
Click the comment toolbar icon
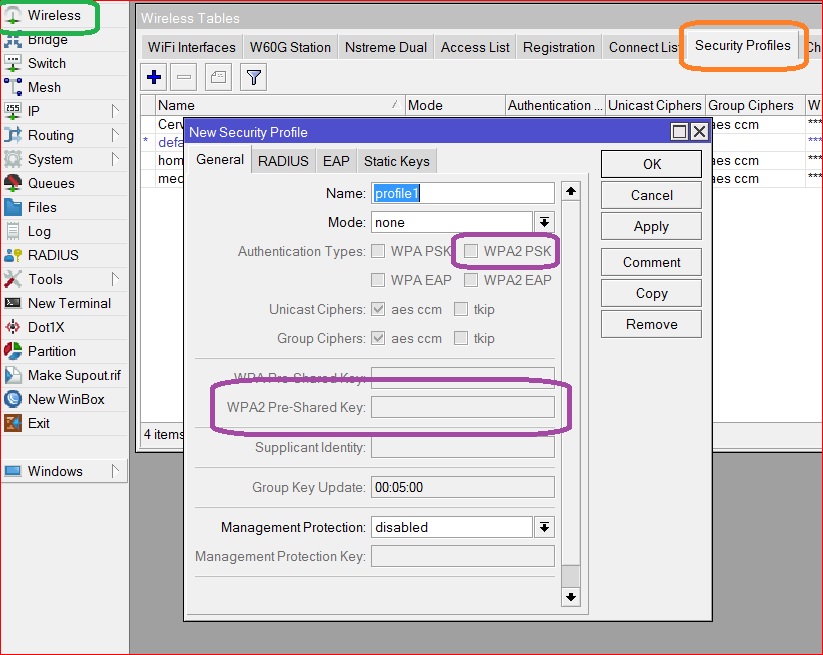click(x=218, y=78)
